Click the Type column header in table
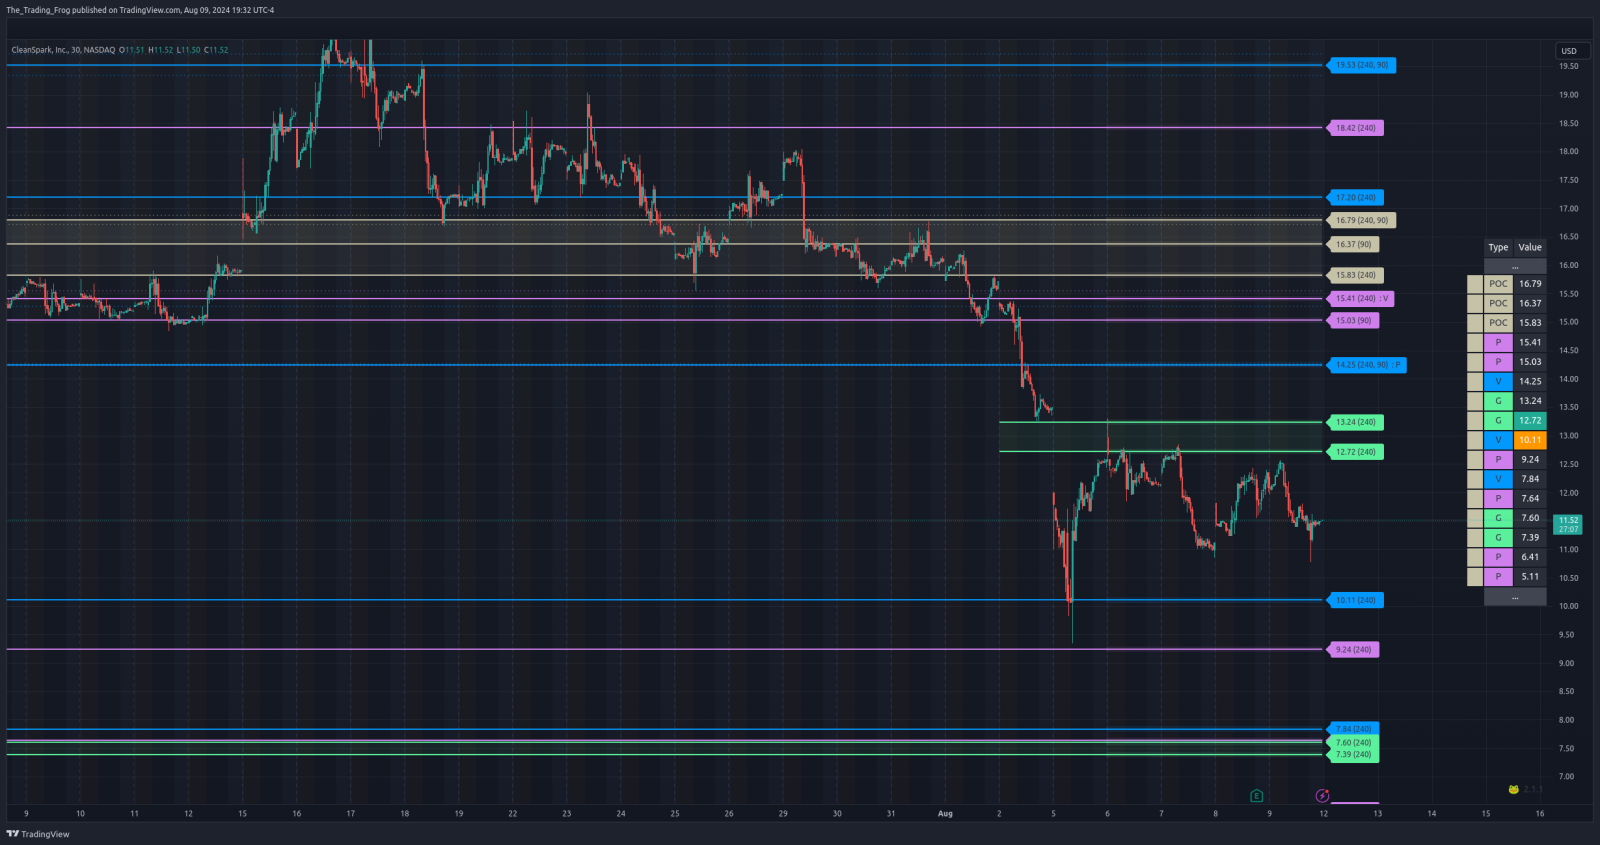The height and width of the screenshot is (845, 1600). coord(1498,247)
